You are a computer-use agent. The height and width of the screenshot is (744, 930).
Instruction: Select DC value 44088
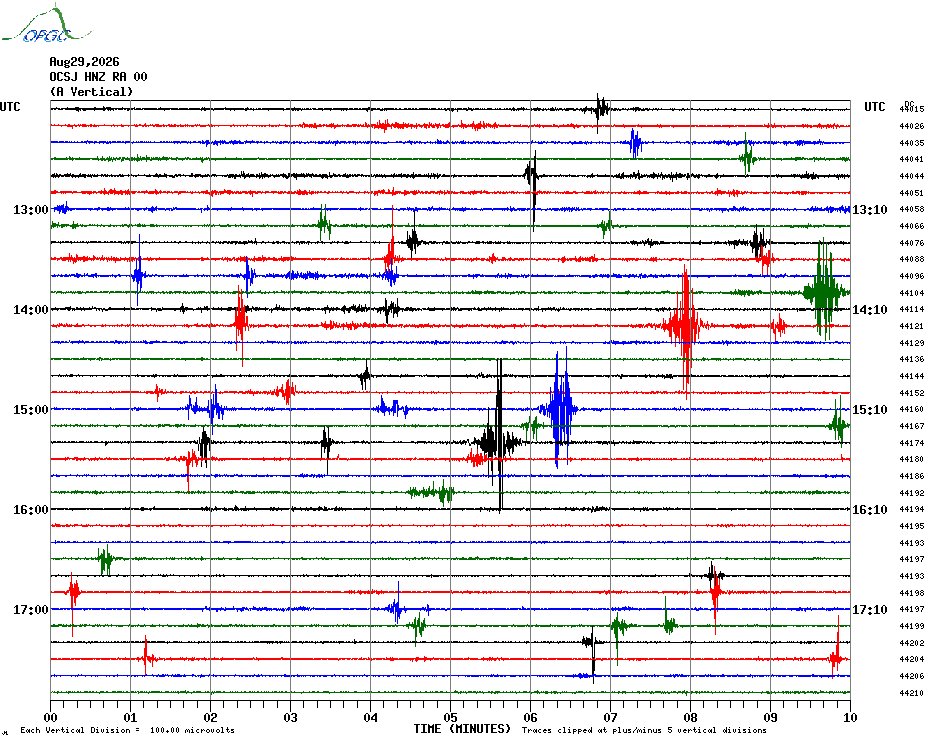point(912,259)
